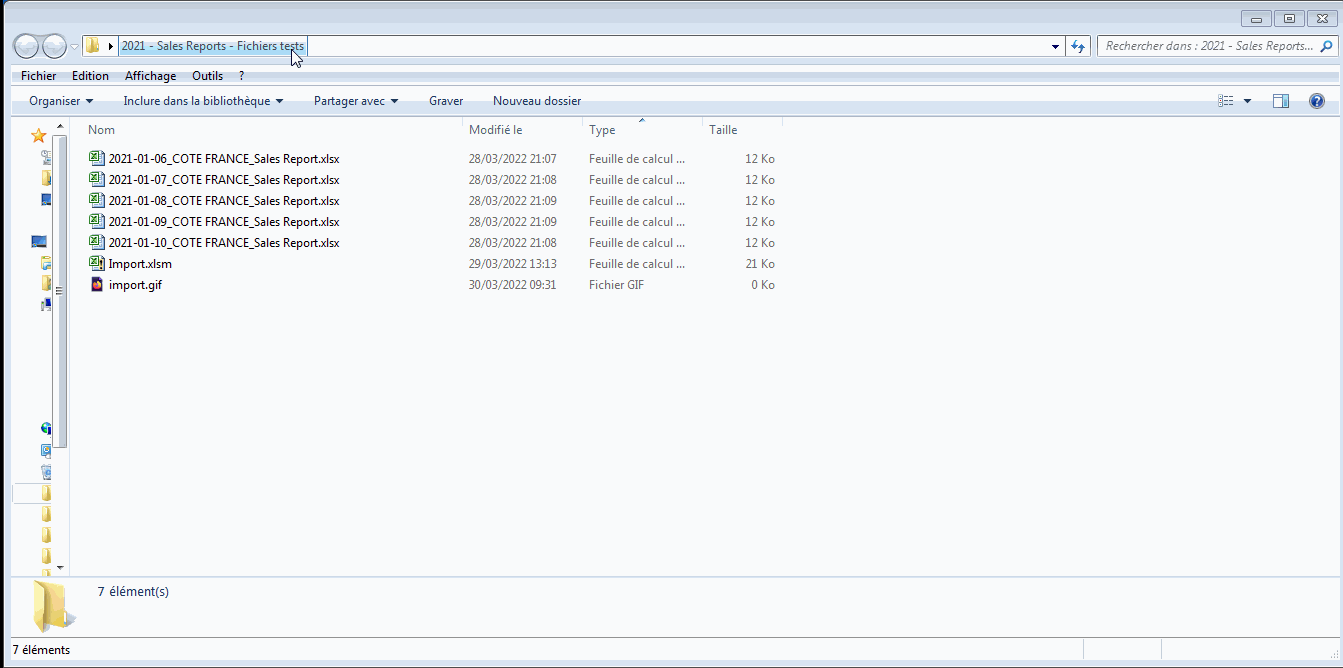This screenshot has width=1343, height=668.
Task: Refresh the folder view
Action: tap(1078, 46)
